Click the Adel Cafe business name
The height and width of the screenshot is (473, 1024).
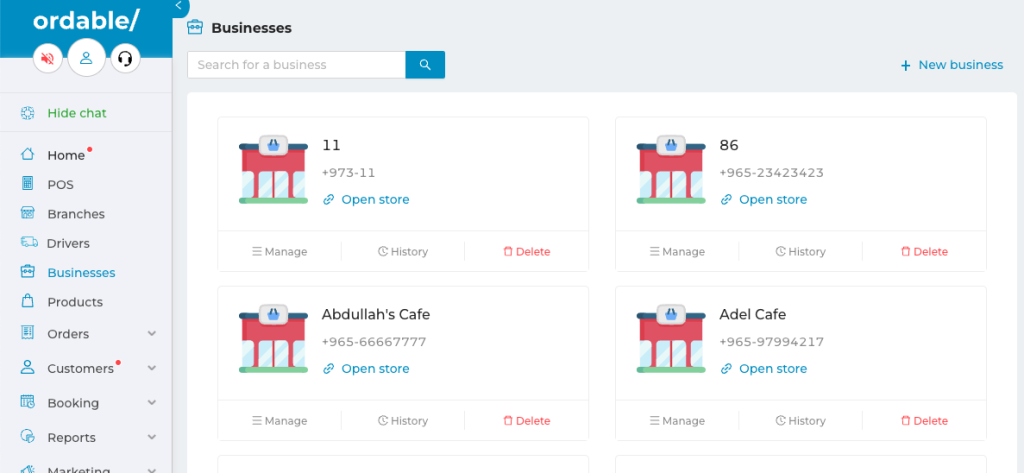[752, 314]
